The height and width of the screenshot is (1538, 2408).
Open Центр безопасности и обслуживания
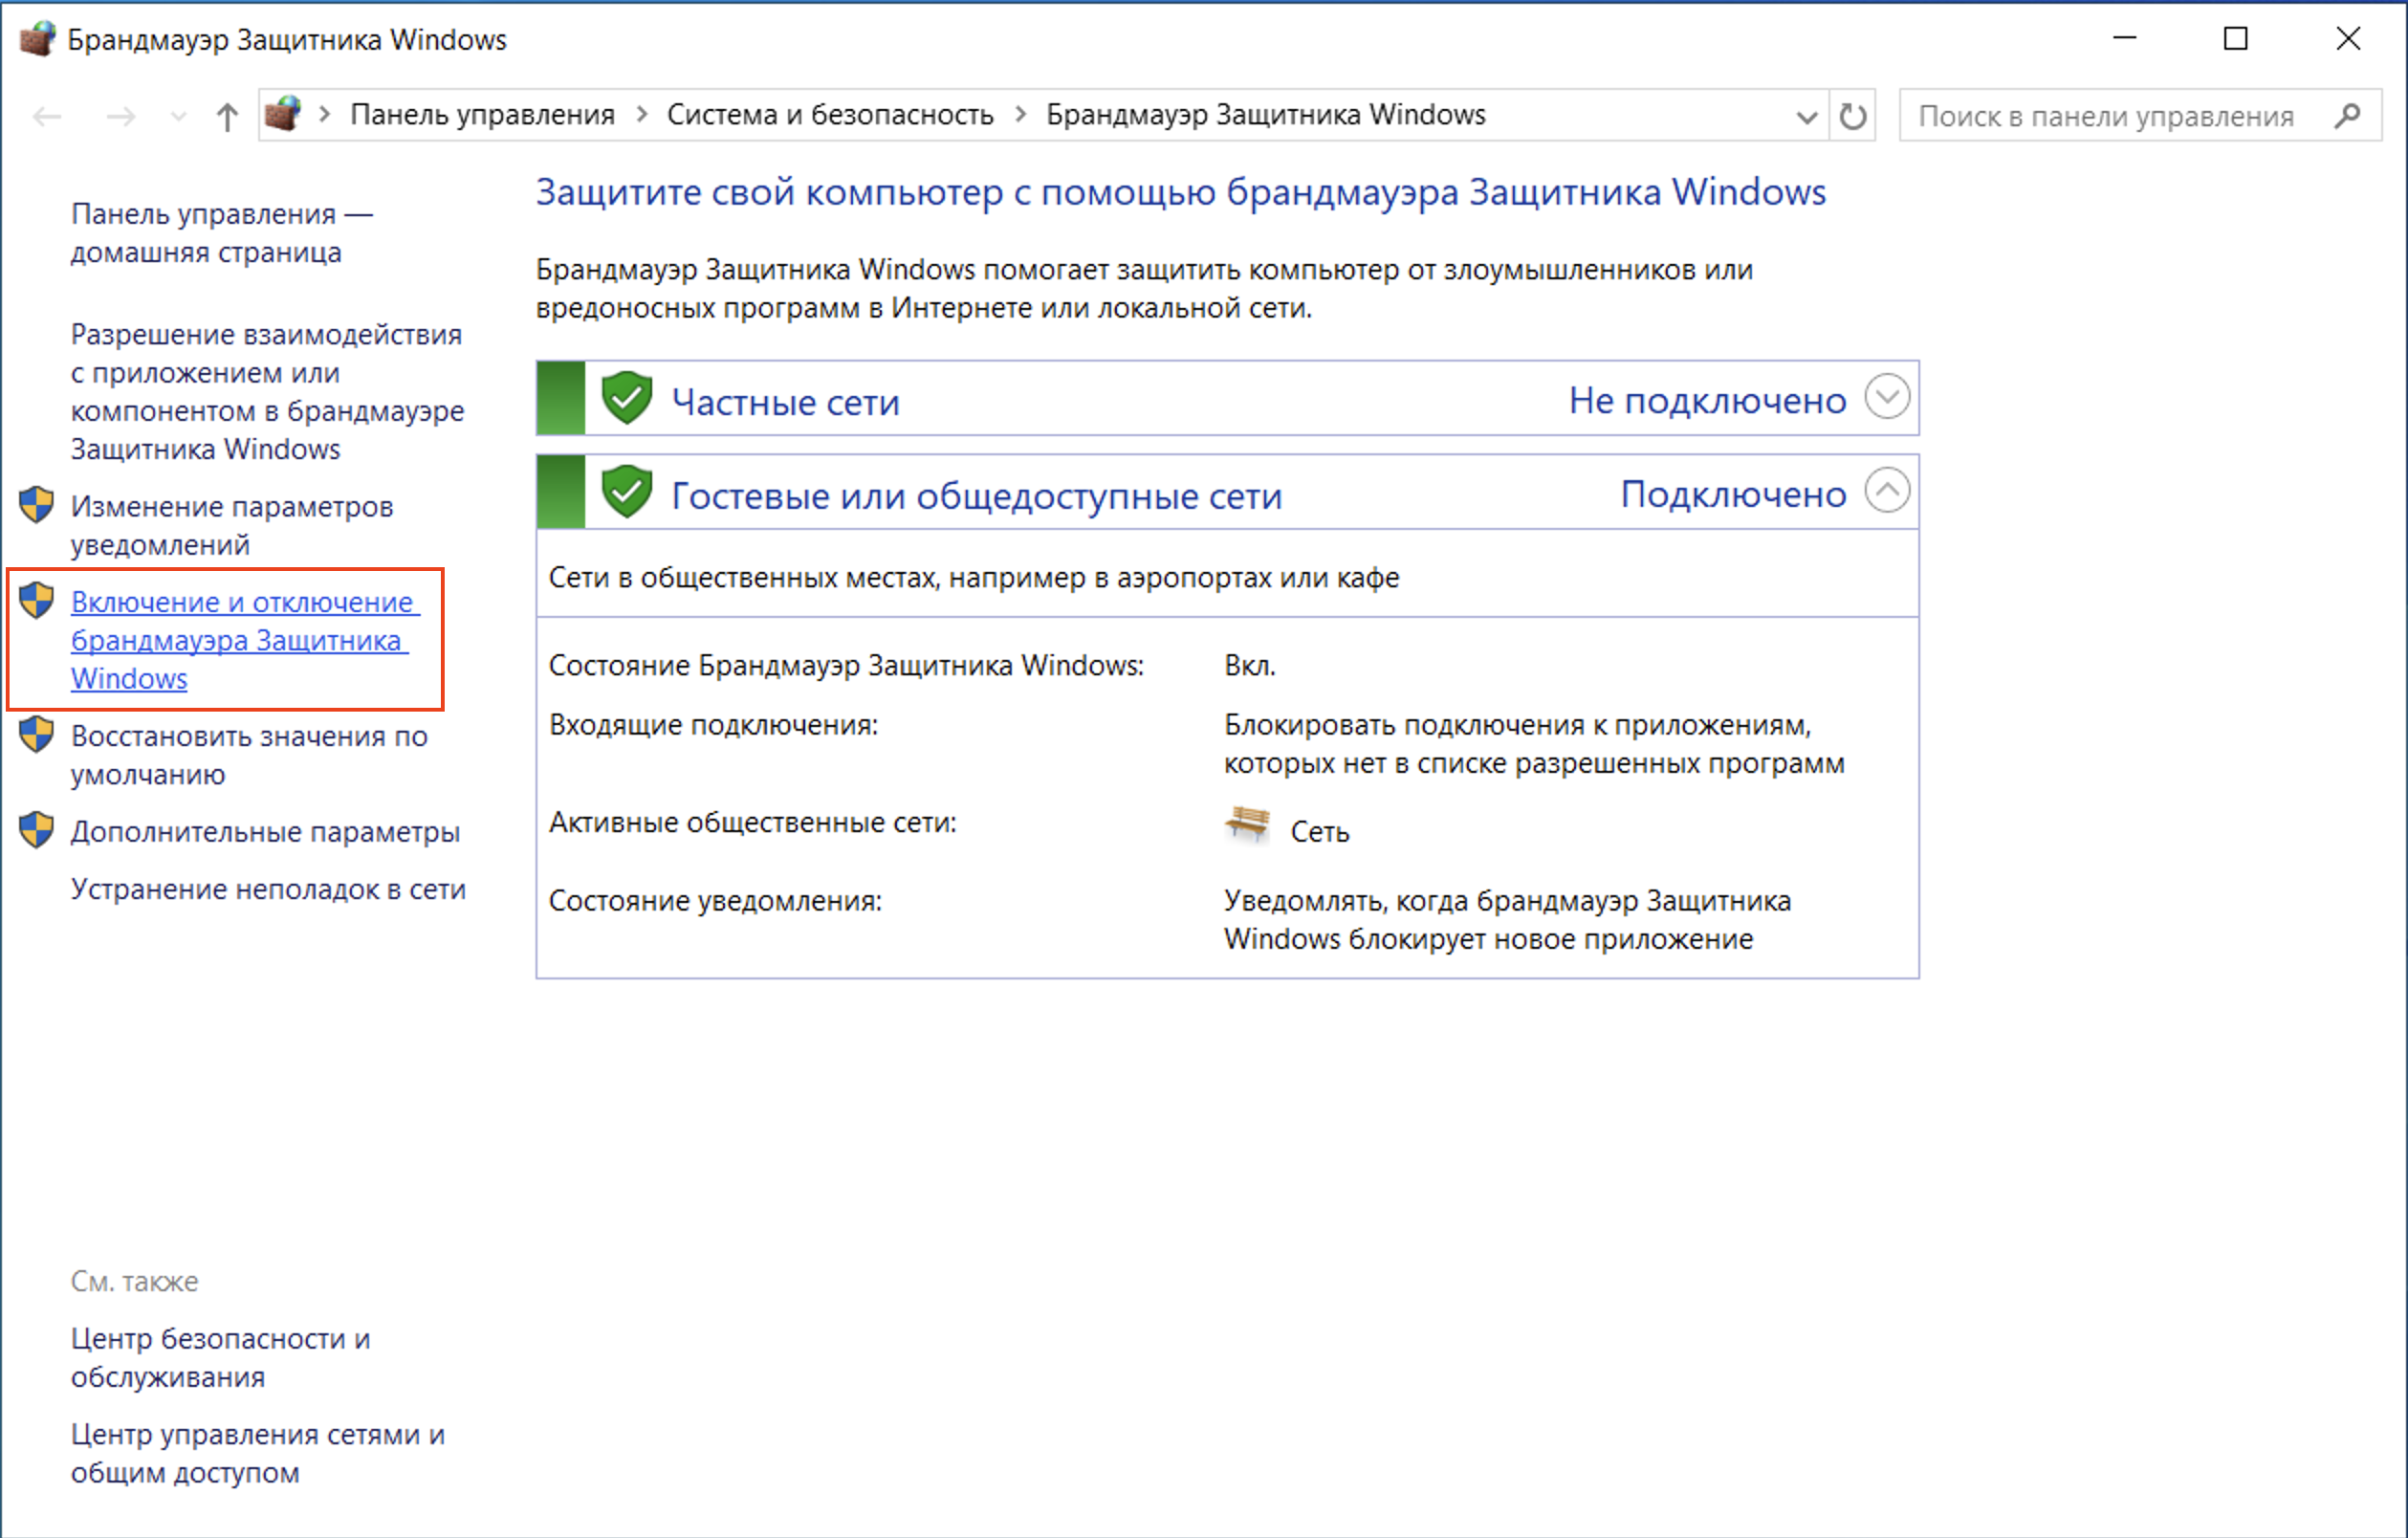tap(220, 1357)
